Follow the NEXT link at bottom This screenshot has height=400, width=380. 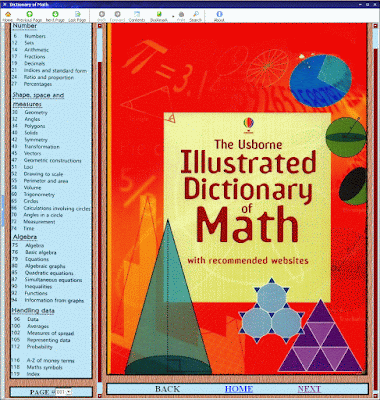[x=309, y=389]
